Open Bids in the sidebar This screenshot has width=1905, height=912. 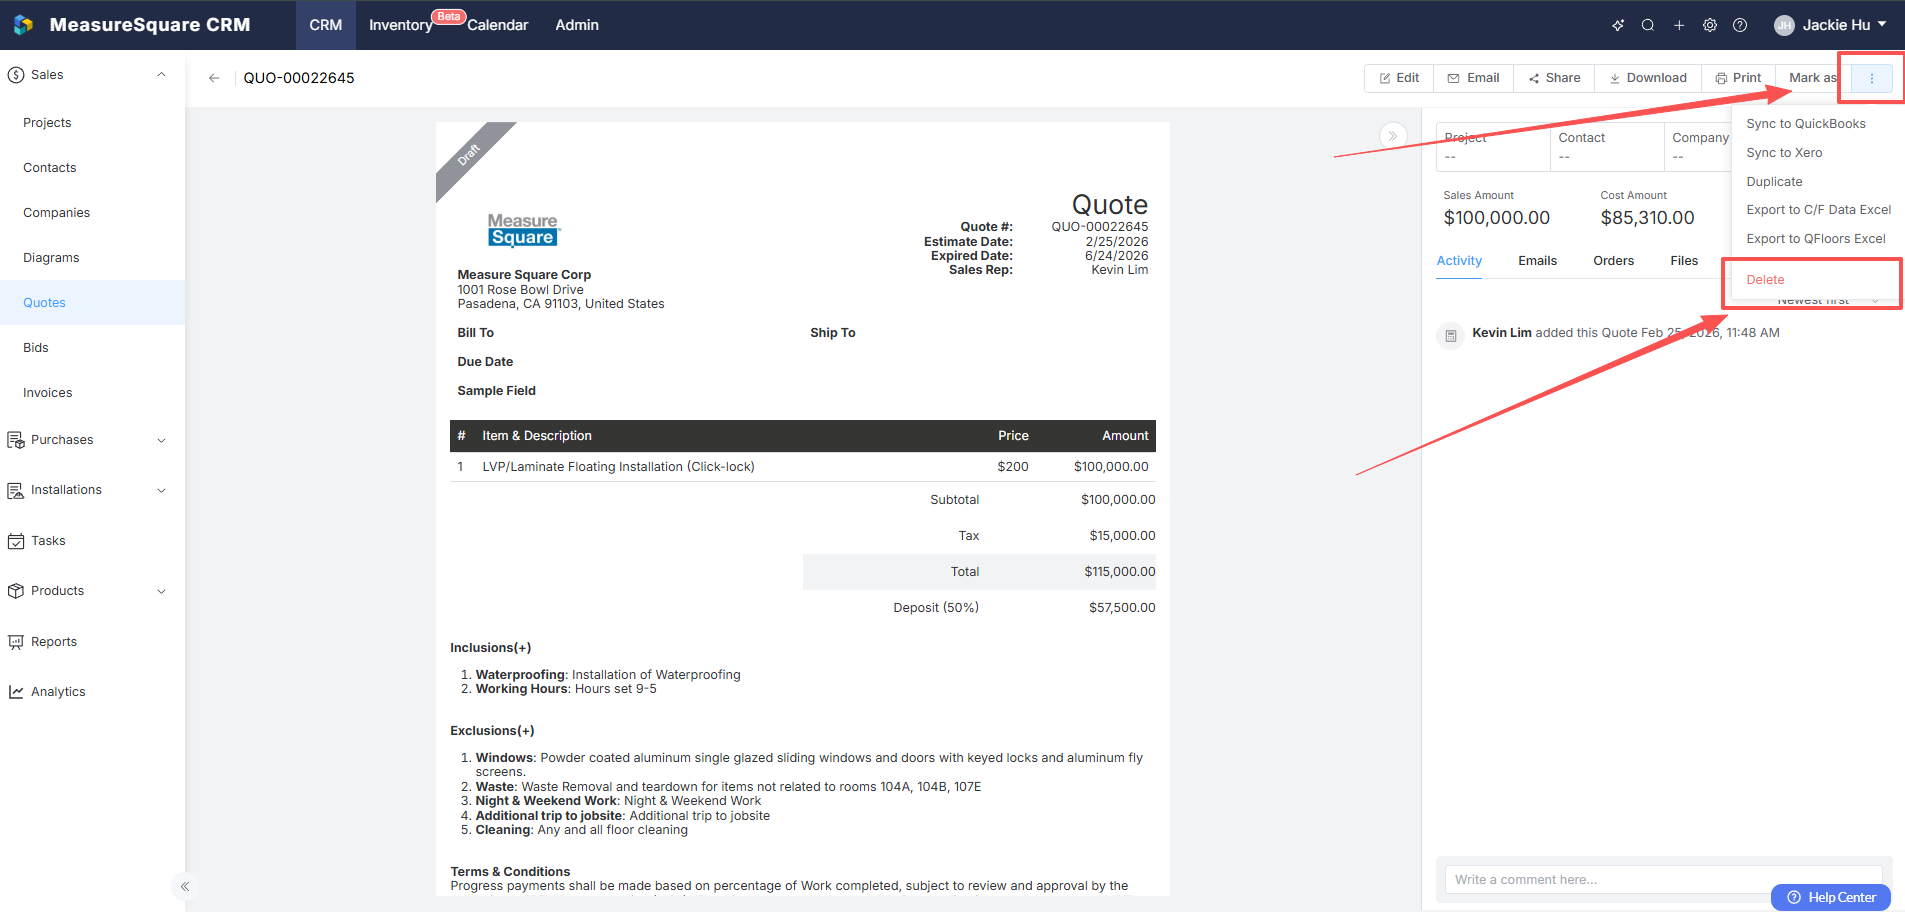(x=36, y=348)
